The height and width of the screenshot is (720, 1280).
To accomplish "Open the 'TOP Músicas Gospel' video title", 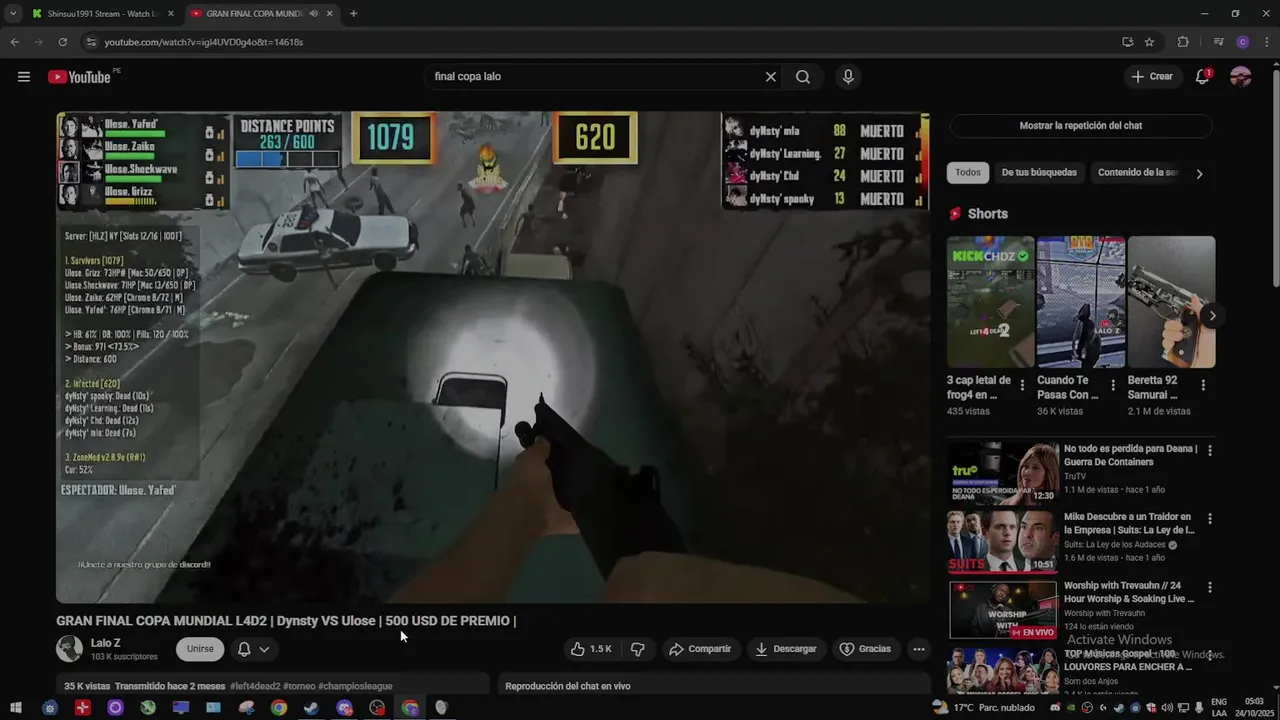I will (1128, 660).
